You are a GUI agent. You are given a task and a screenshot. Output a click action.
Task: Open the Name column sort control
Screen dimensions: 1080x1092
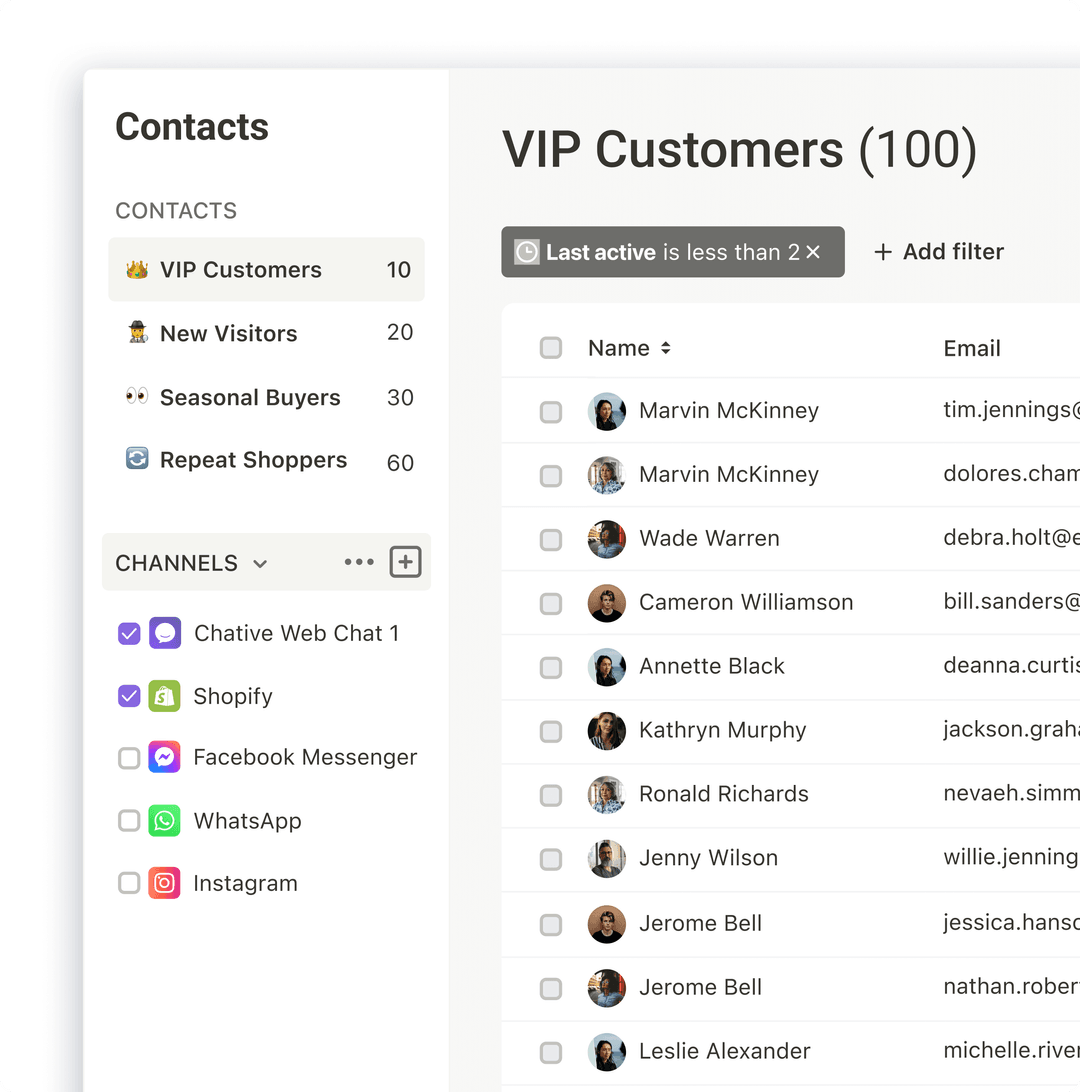[665, 348]
